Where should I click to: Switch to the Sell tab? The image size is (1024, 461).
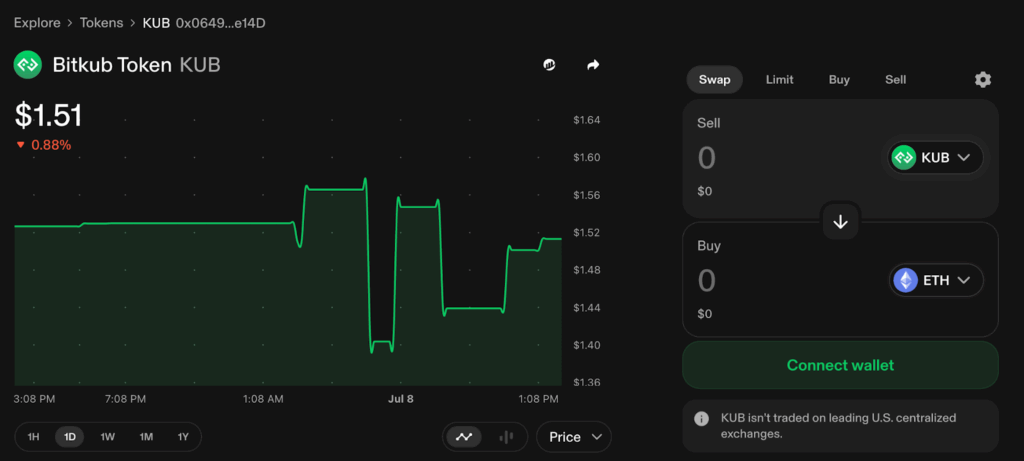pyautogui.click(x=895, y=80)
